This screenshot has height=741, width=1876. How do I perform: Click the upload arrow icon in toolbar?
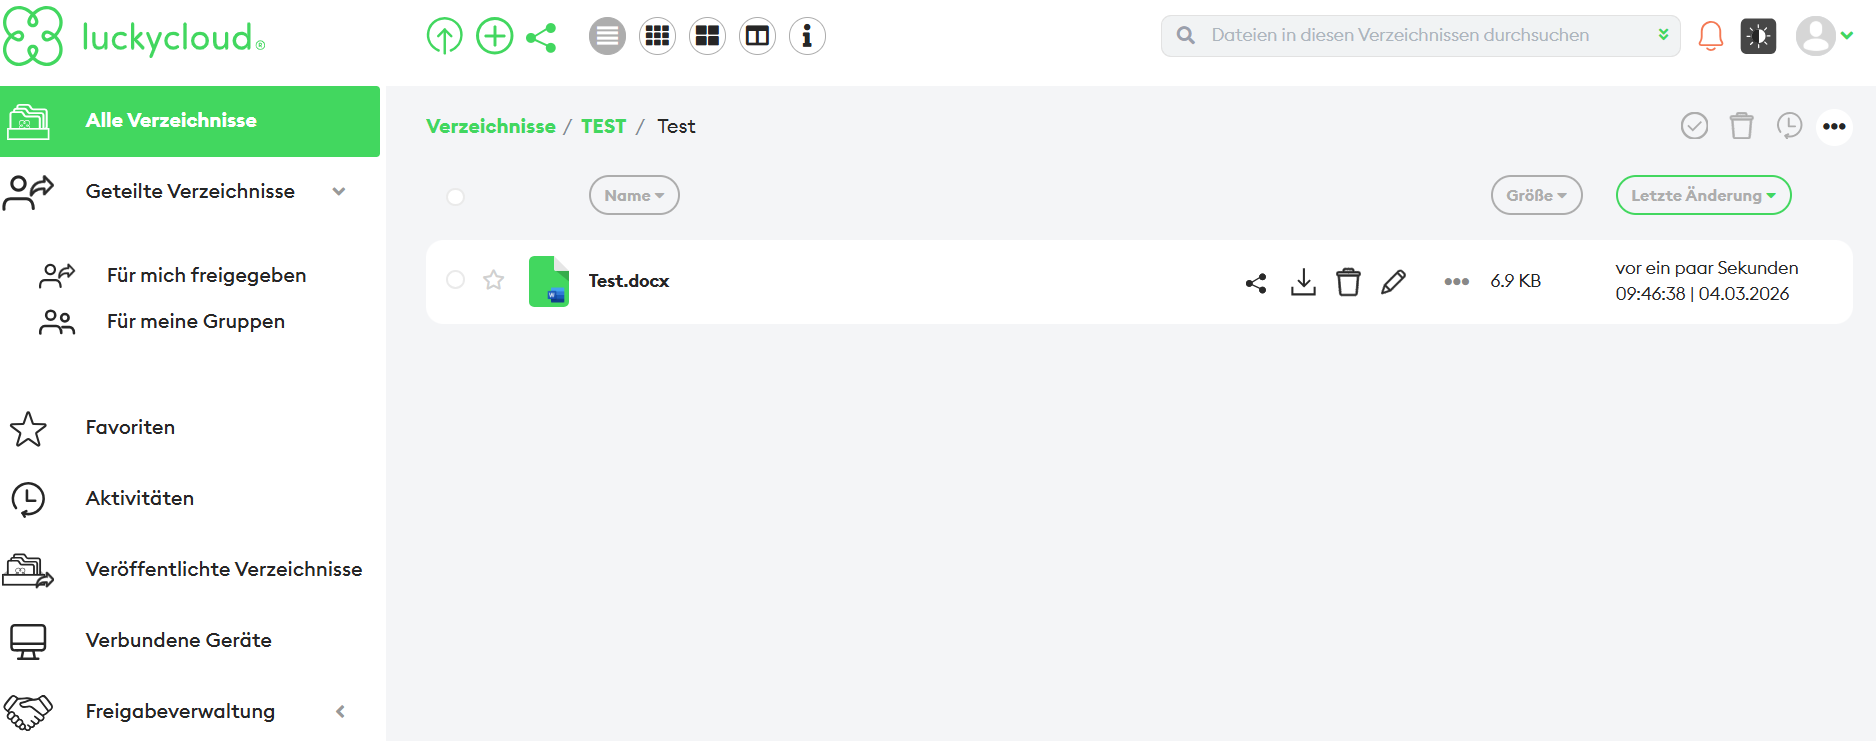444,37
